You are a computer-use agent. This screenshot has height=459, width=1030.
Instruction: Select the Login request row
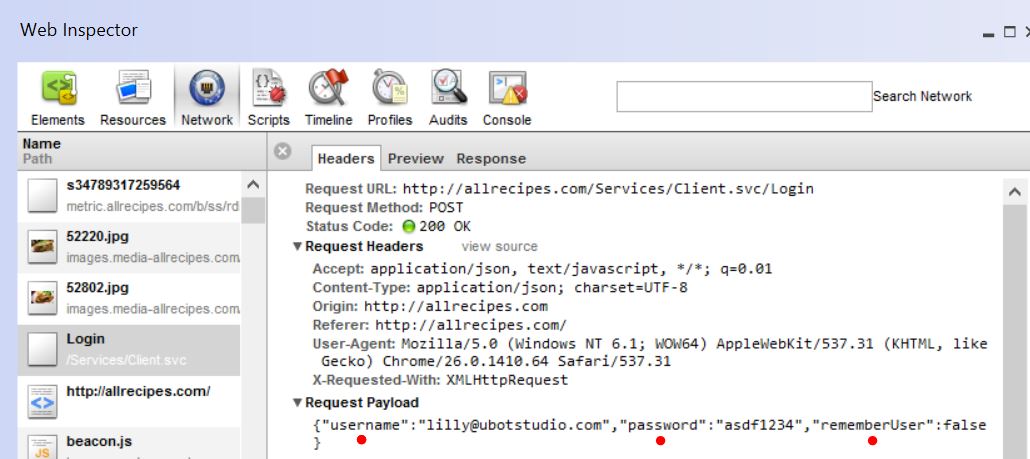pyautogui.click(x=129, y=350)
